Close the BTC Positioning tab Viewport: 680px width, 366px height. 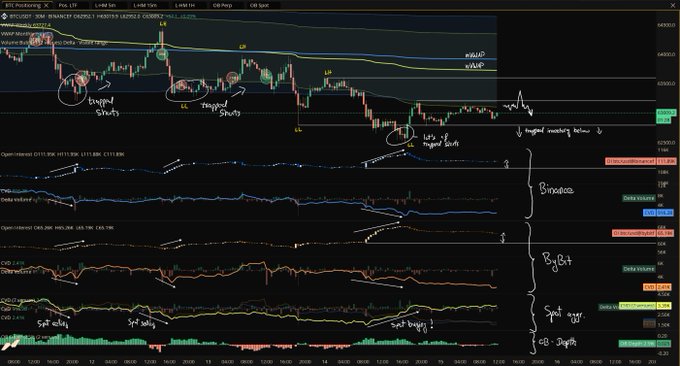coord(46,6)
